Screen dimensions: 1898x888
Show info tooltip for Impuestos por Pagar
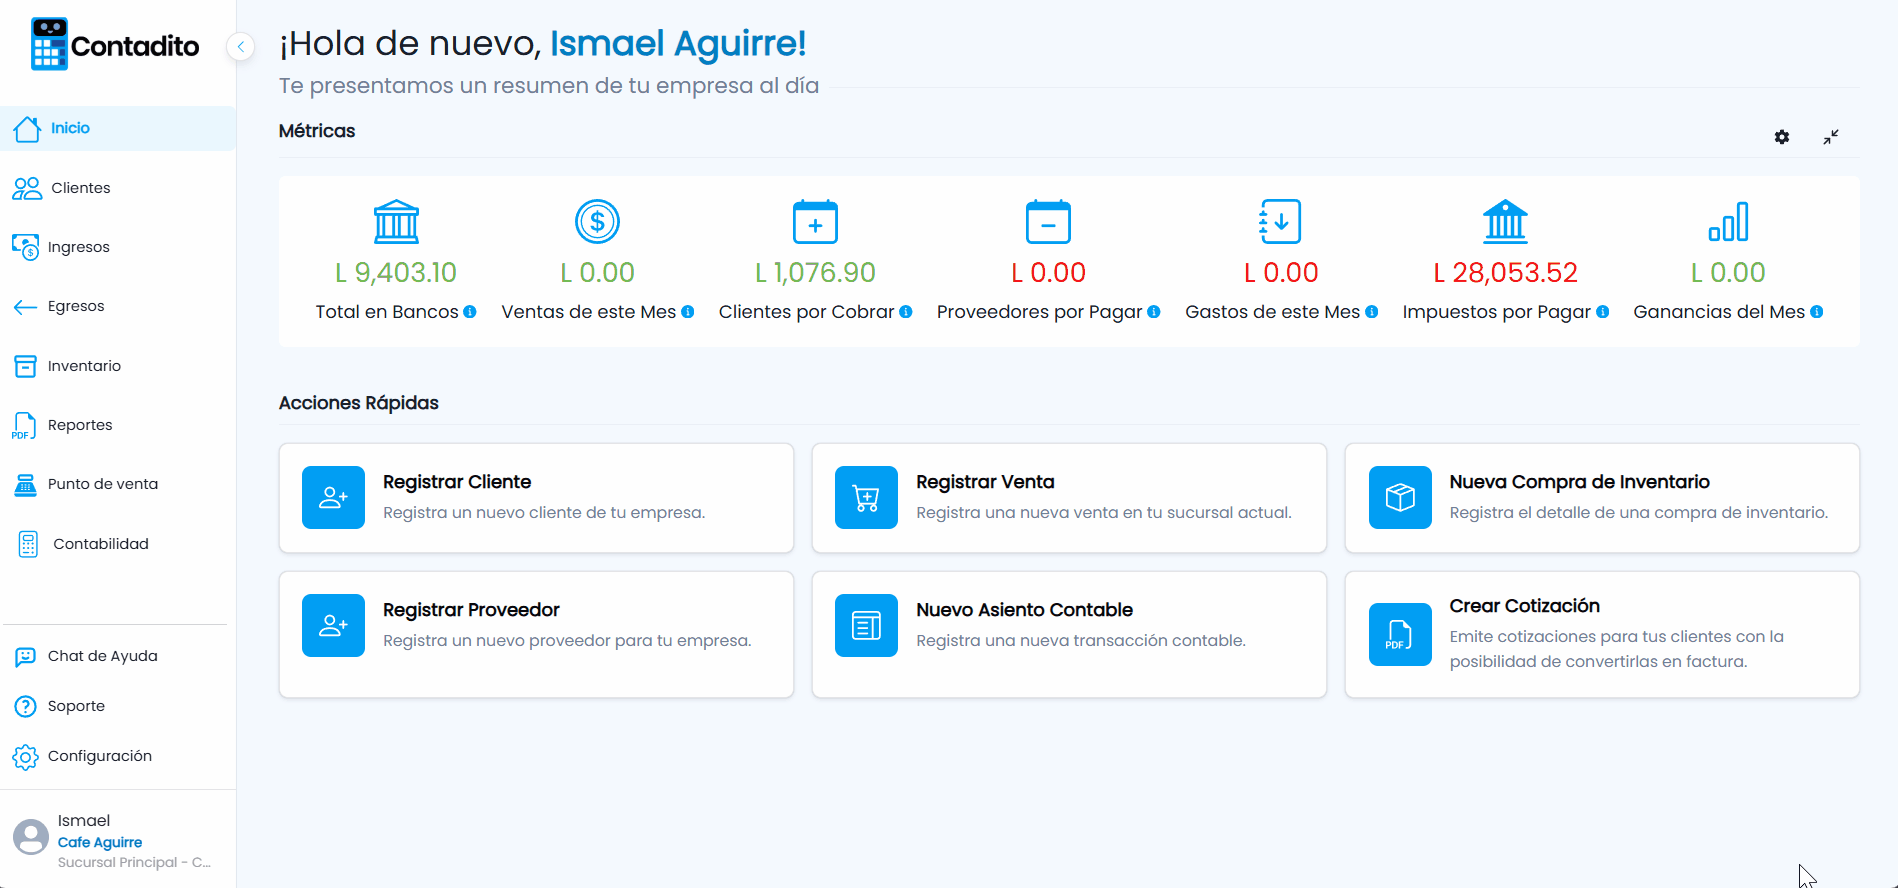click(x=1603, y=312)
